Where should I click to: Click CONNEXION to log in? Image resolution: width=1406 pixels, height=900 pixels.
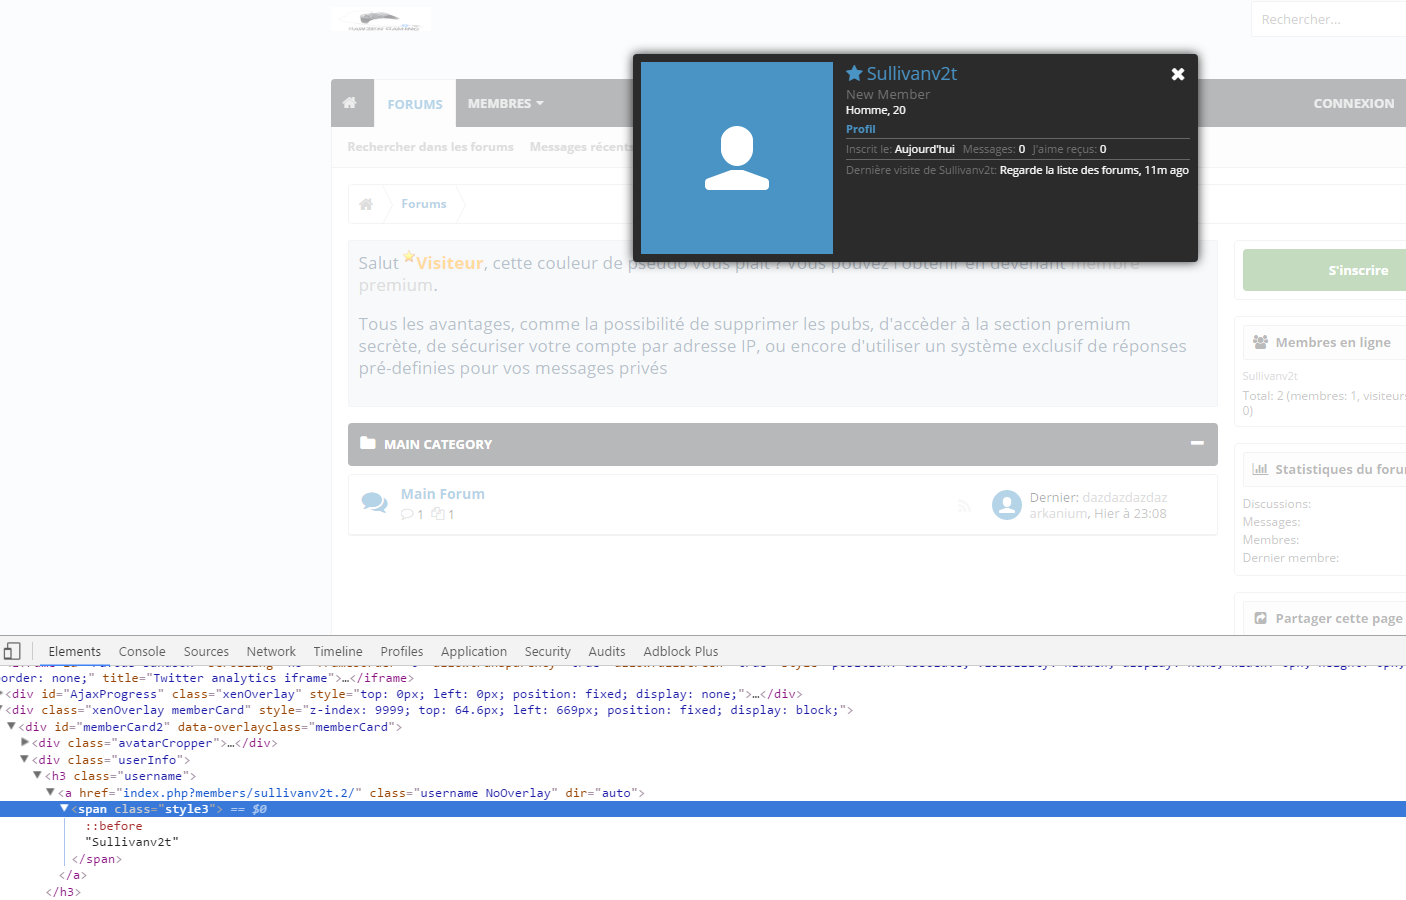click(x=1353, y=103)
